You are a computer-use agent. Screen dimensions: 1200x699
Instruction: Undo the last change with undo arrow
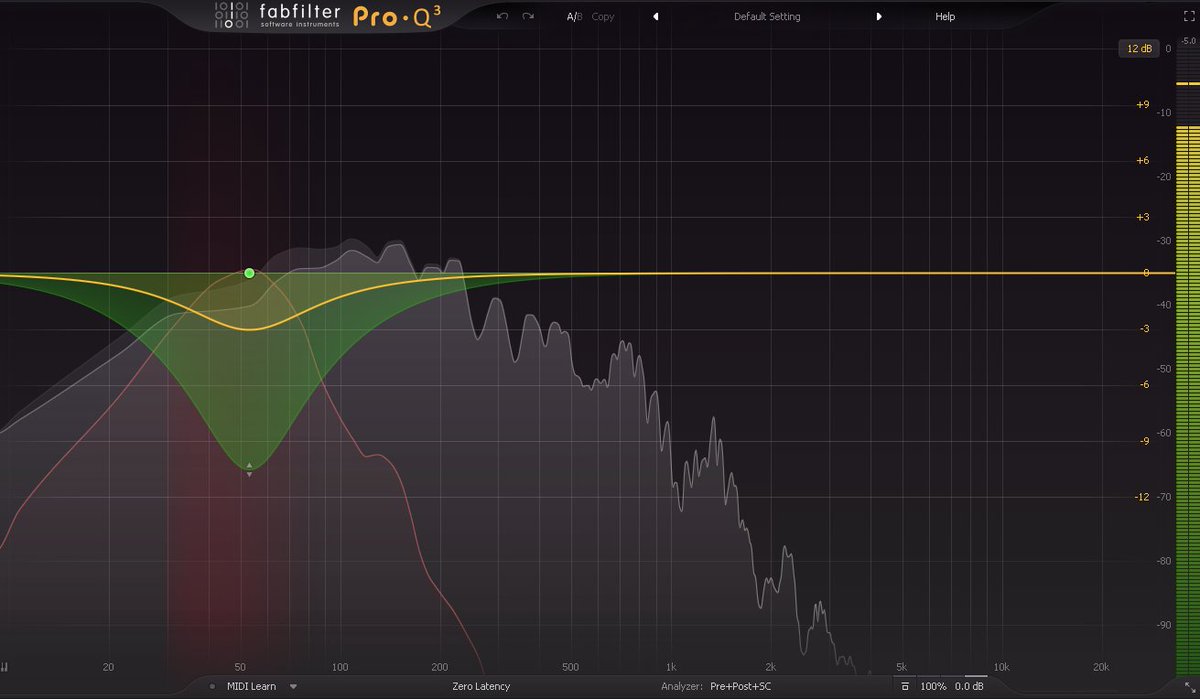click(502, 16)
